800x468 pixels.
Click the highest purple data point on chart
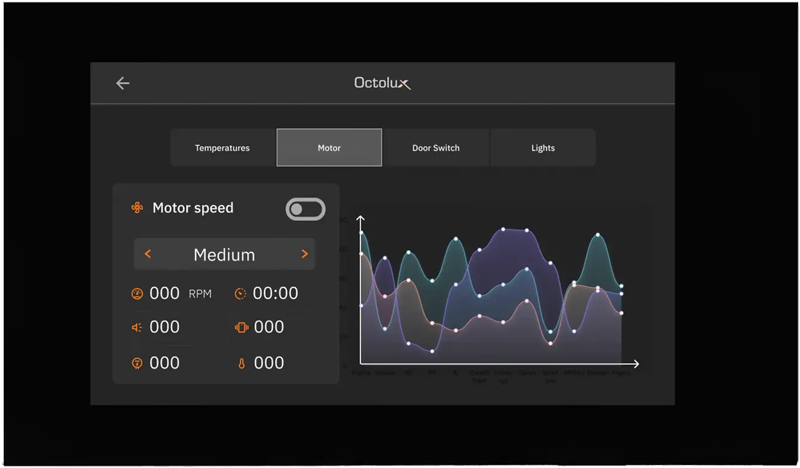coord(503,229)
